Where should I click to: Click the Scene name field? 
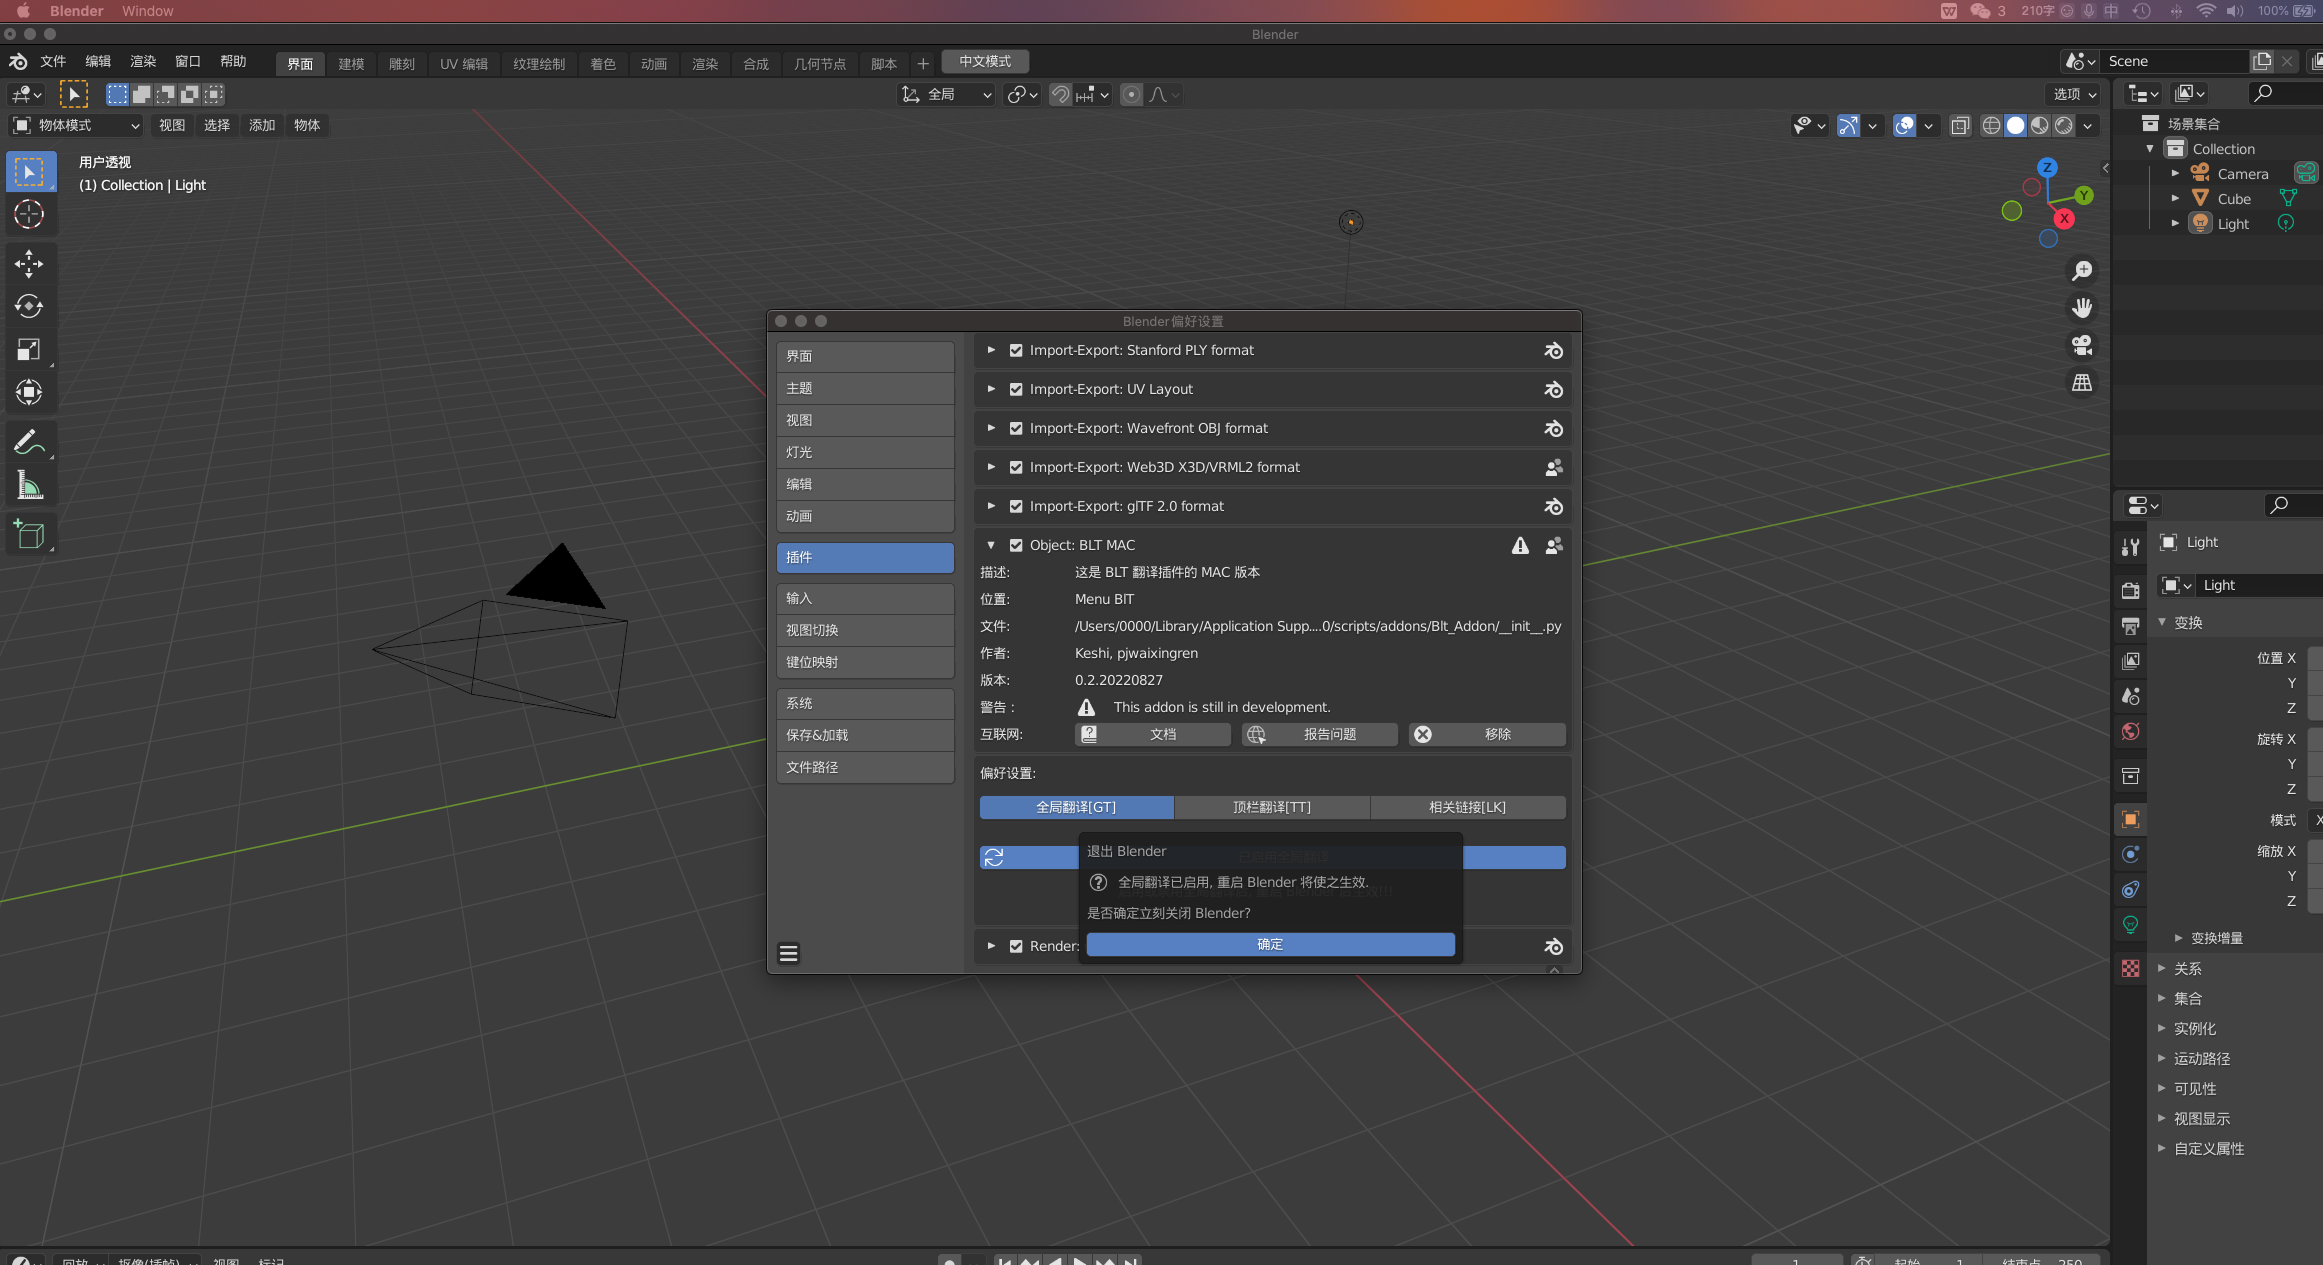tap(2174, 61)
